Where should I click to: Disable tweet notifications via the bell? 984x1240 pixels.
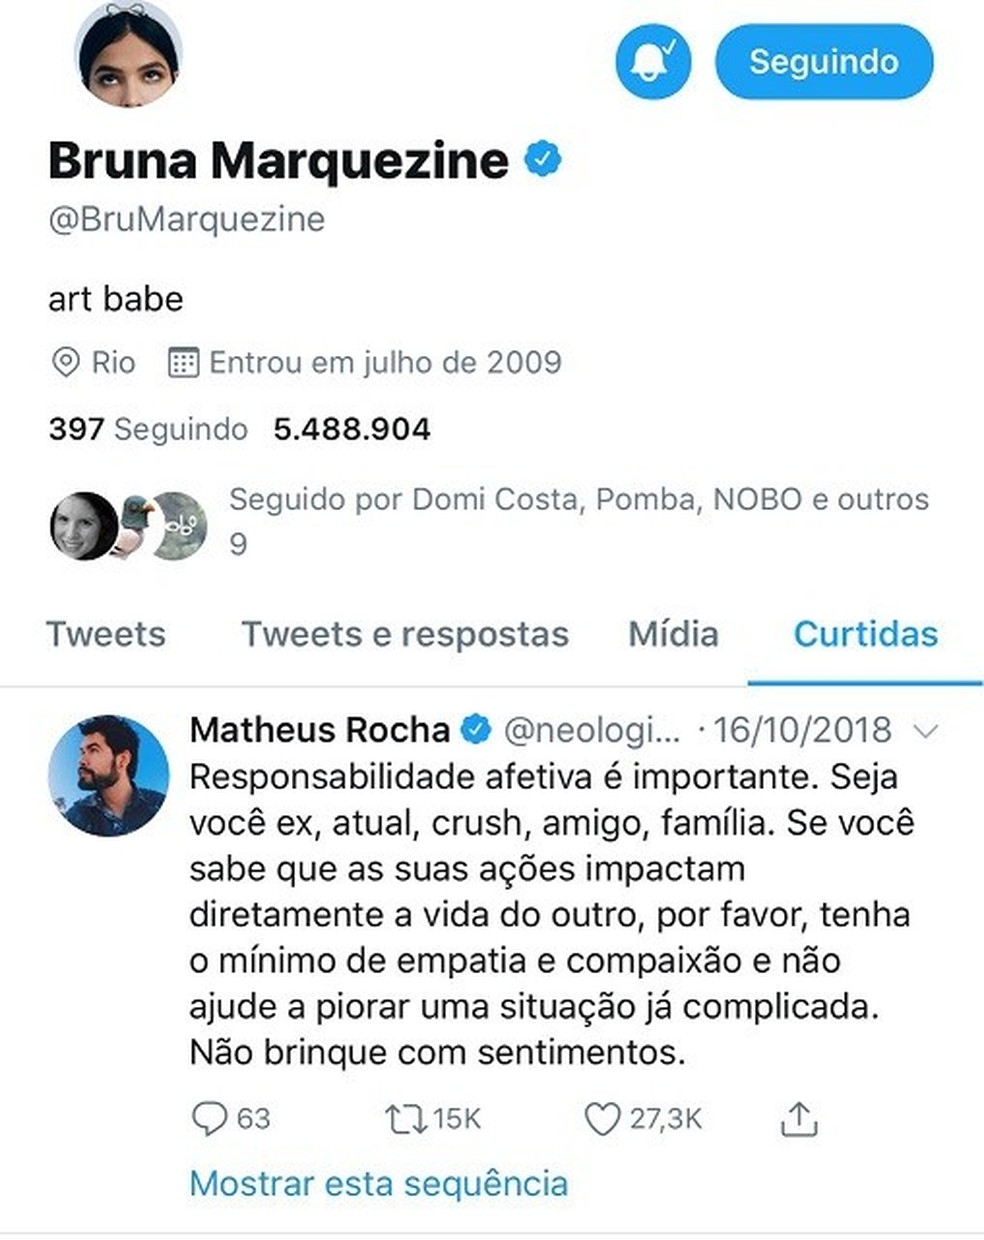(x=651, y=62)
